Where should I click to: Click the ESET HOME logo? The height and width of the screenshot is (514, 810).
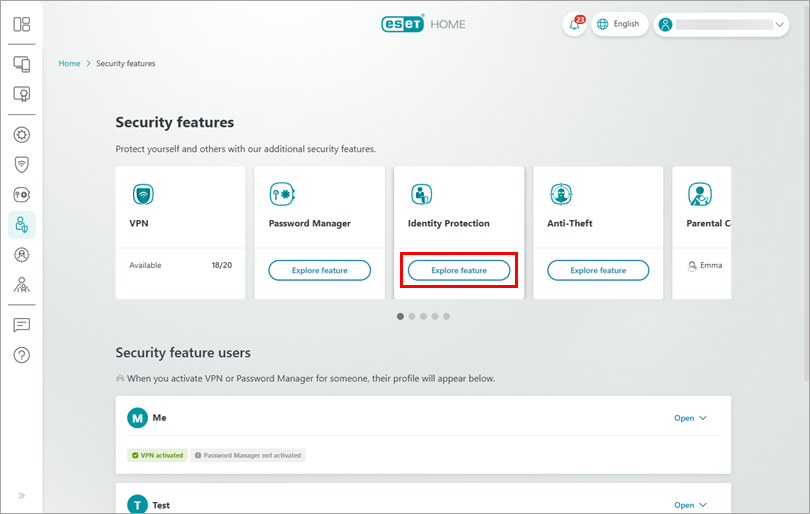(x=423, y=24)
